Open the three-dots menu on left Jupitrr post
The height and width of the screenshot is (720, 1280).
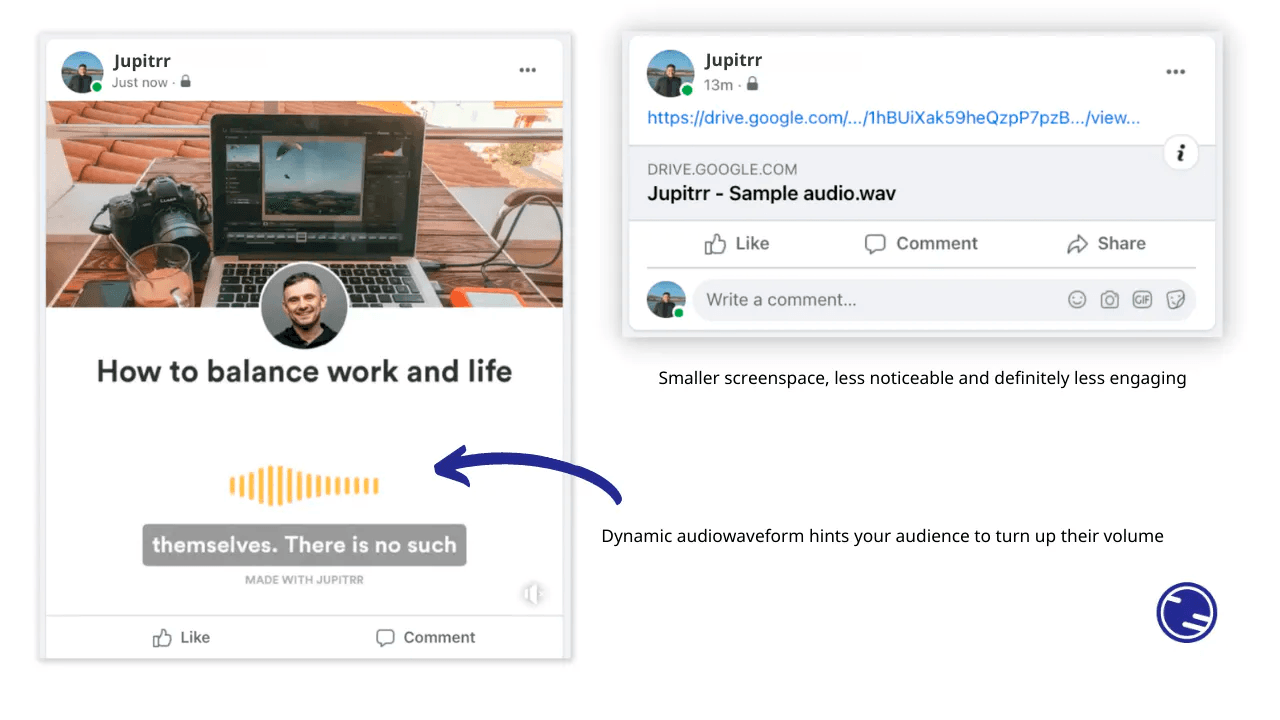click(x=527, y=70)
